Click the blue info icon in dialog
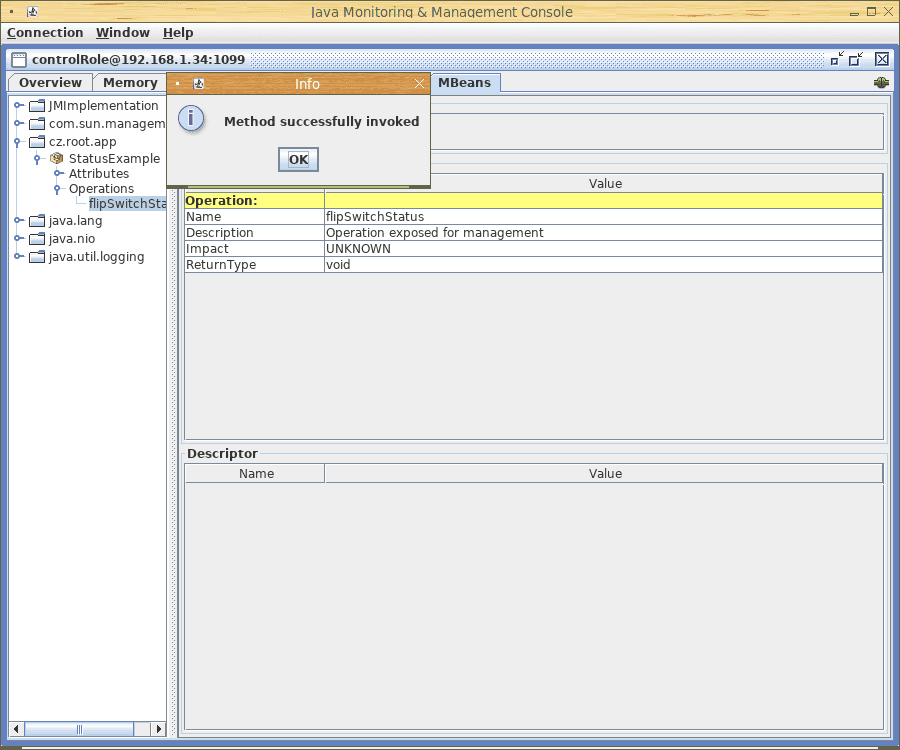This screenshot has height=750, width=900. click(x=191, y=119)
